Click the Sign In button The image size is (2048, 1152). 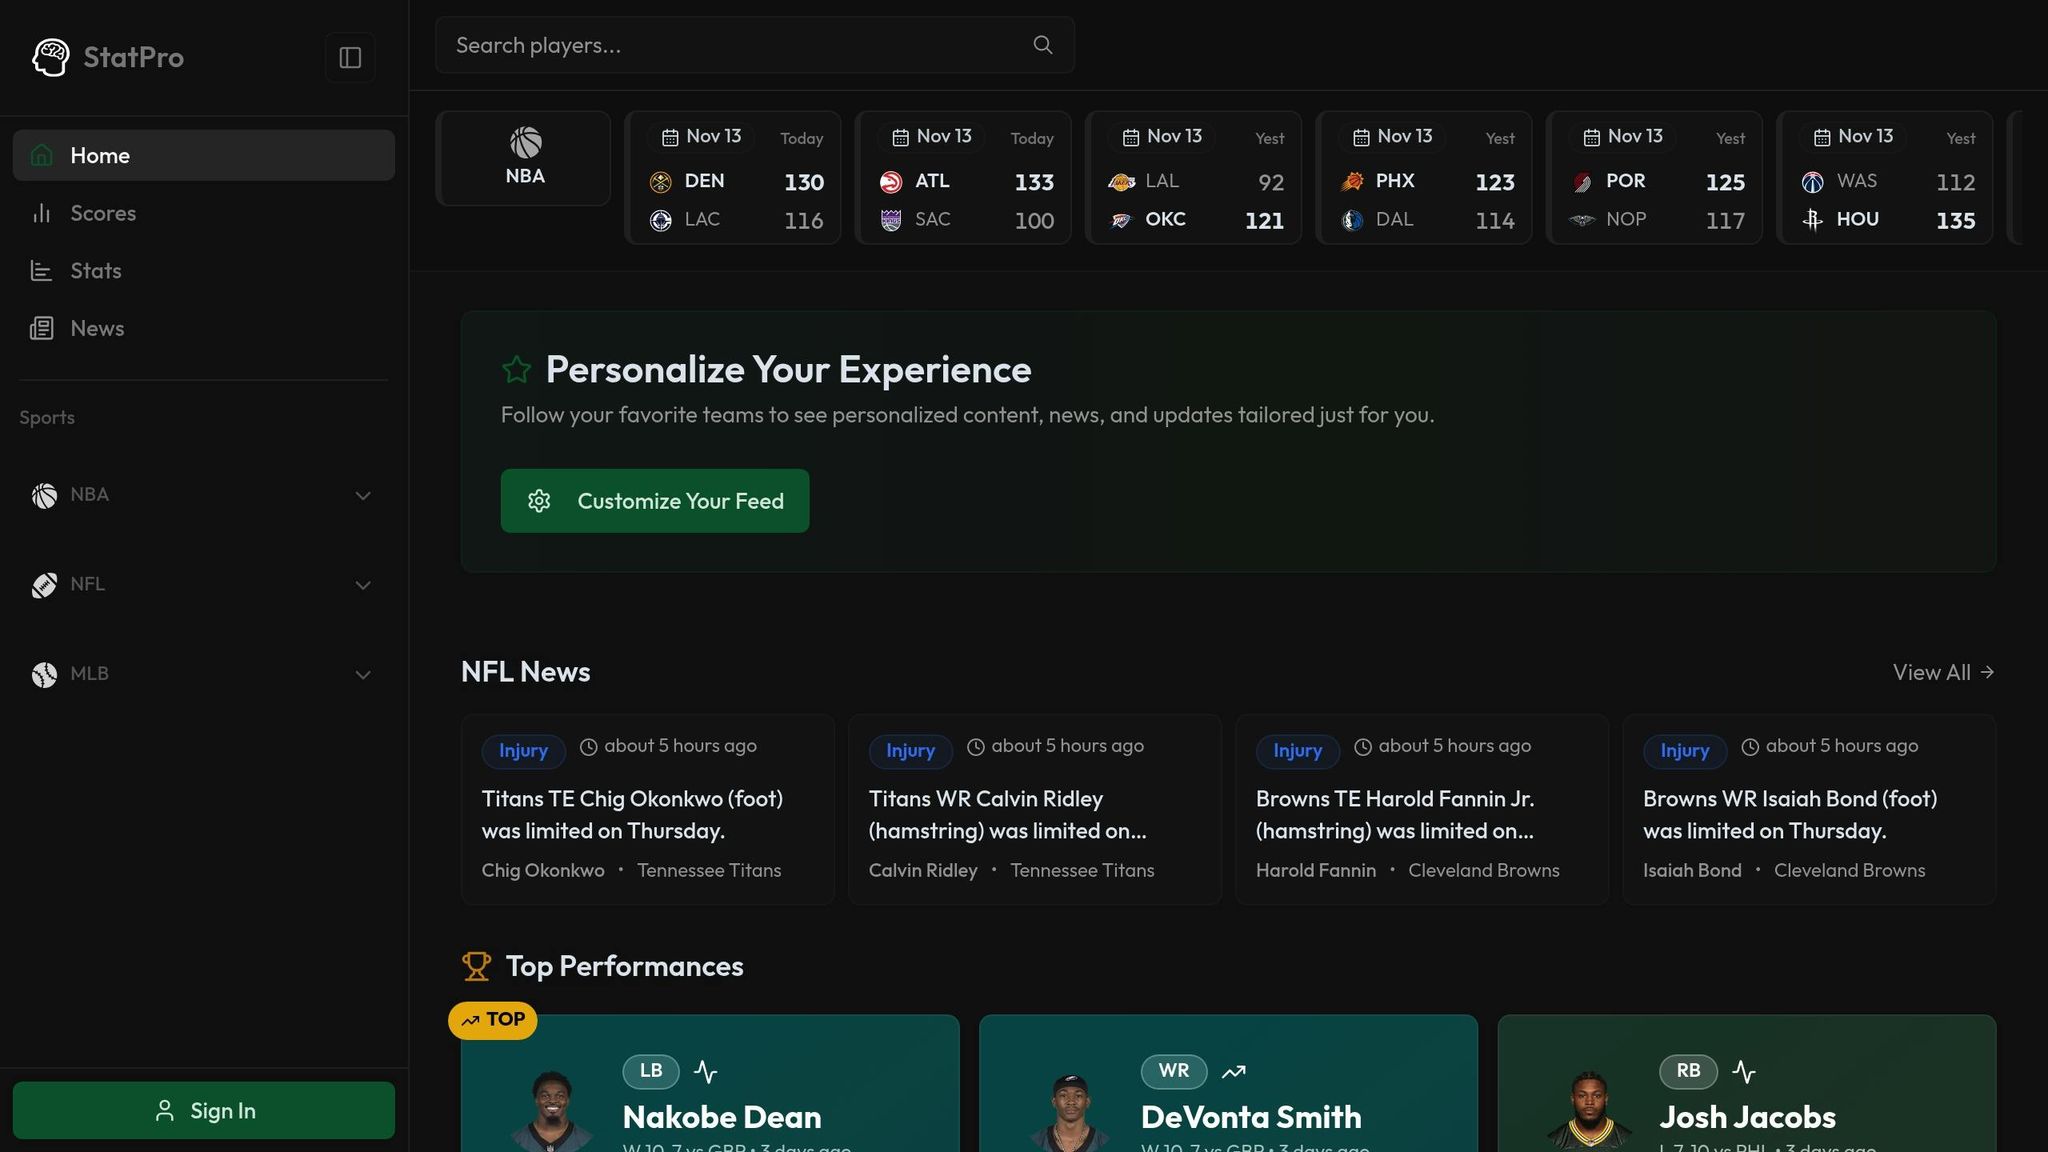point(204,1110)
